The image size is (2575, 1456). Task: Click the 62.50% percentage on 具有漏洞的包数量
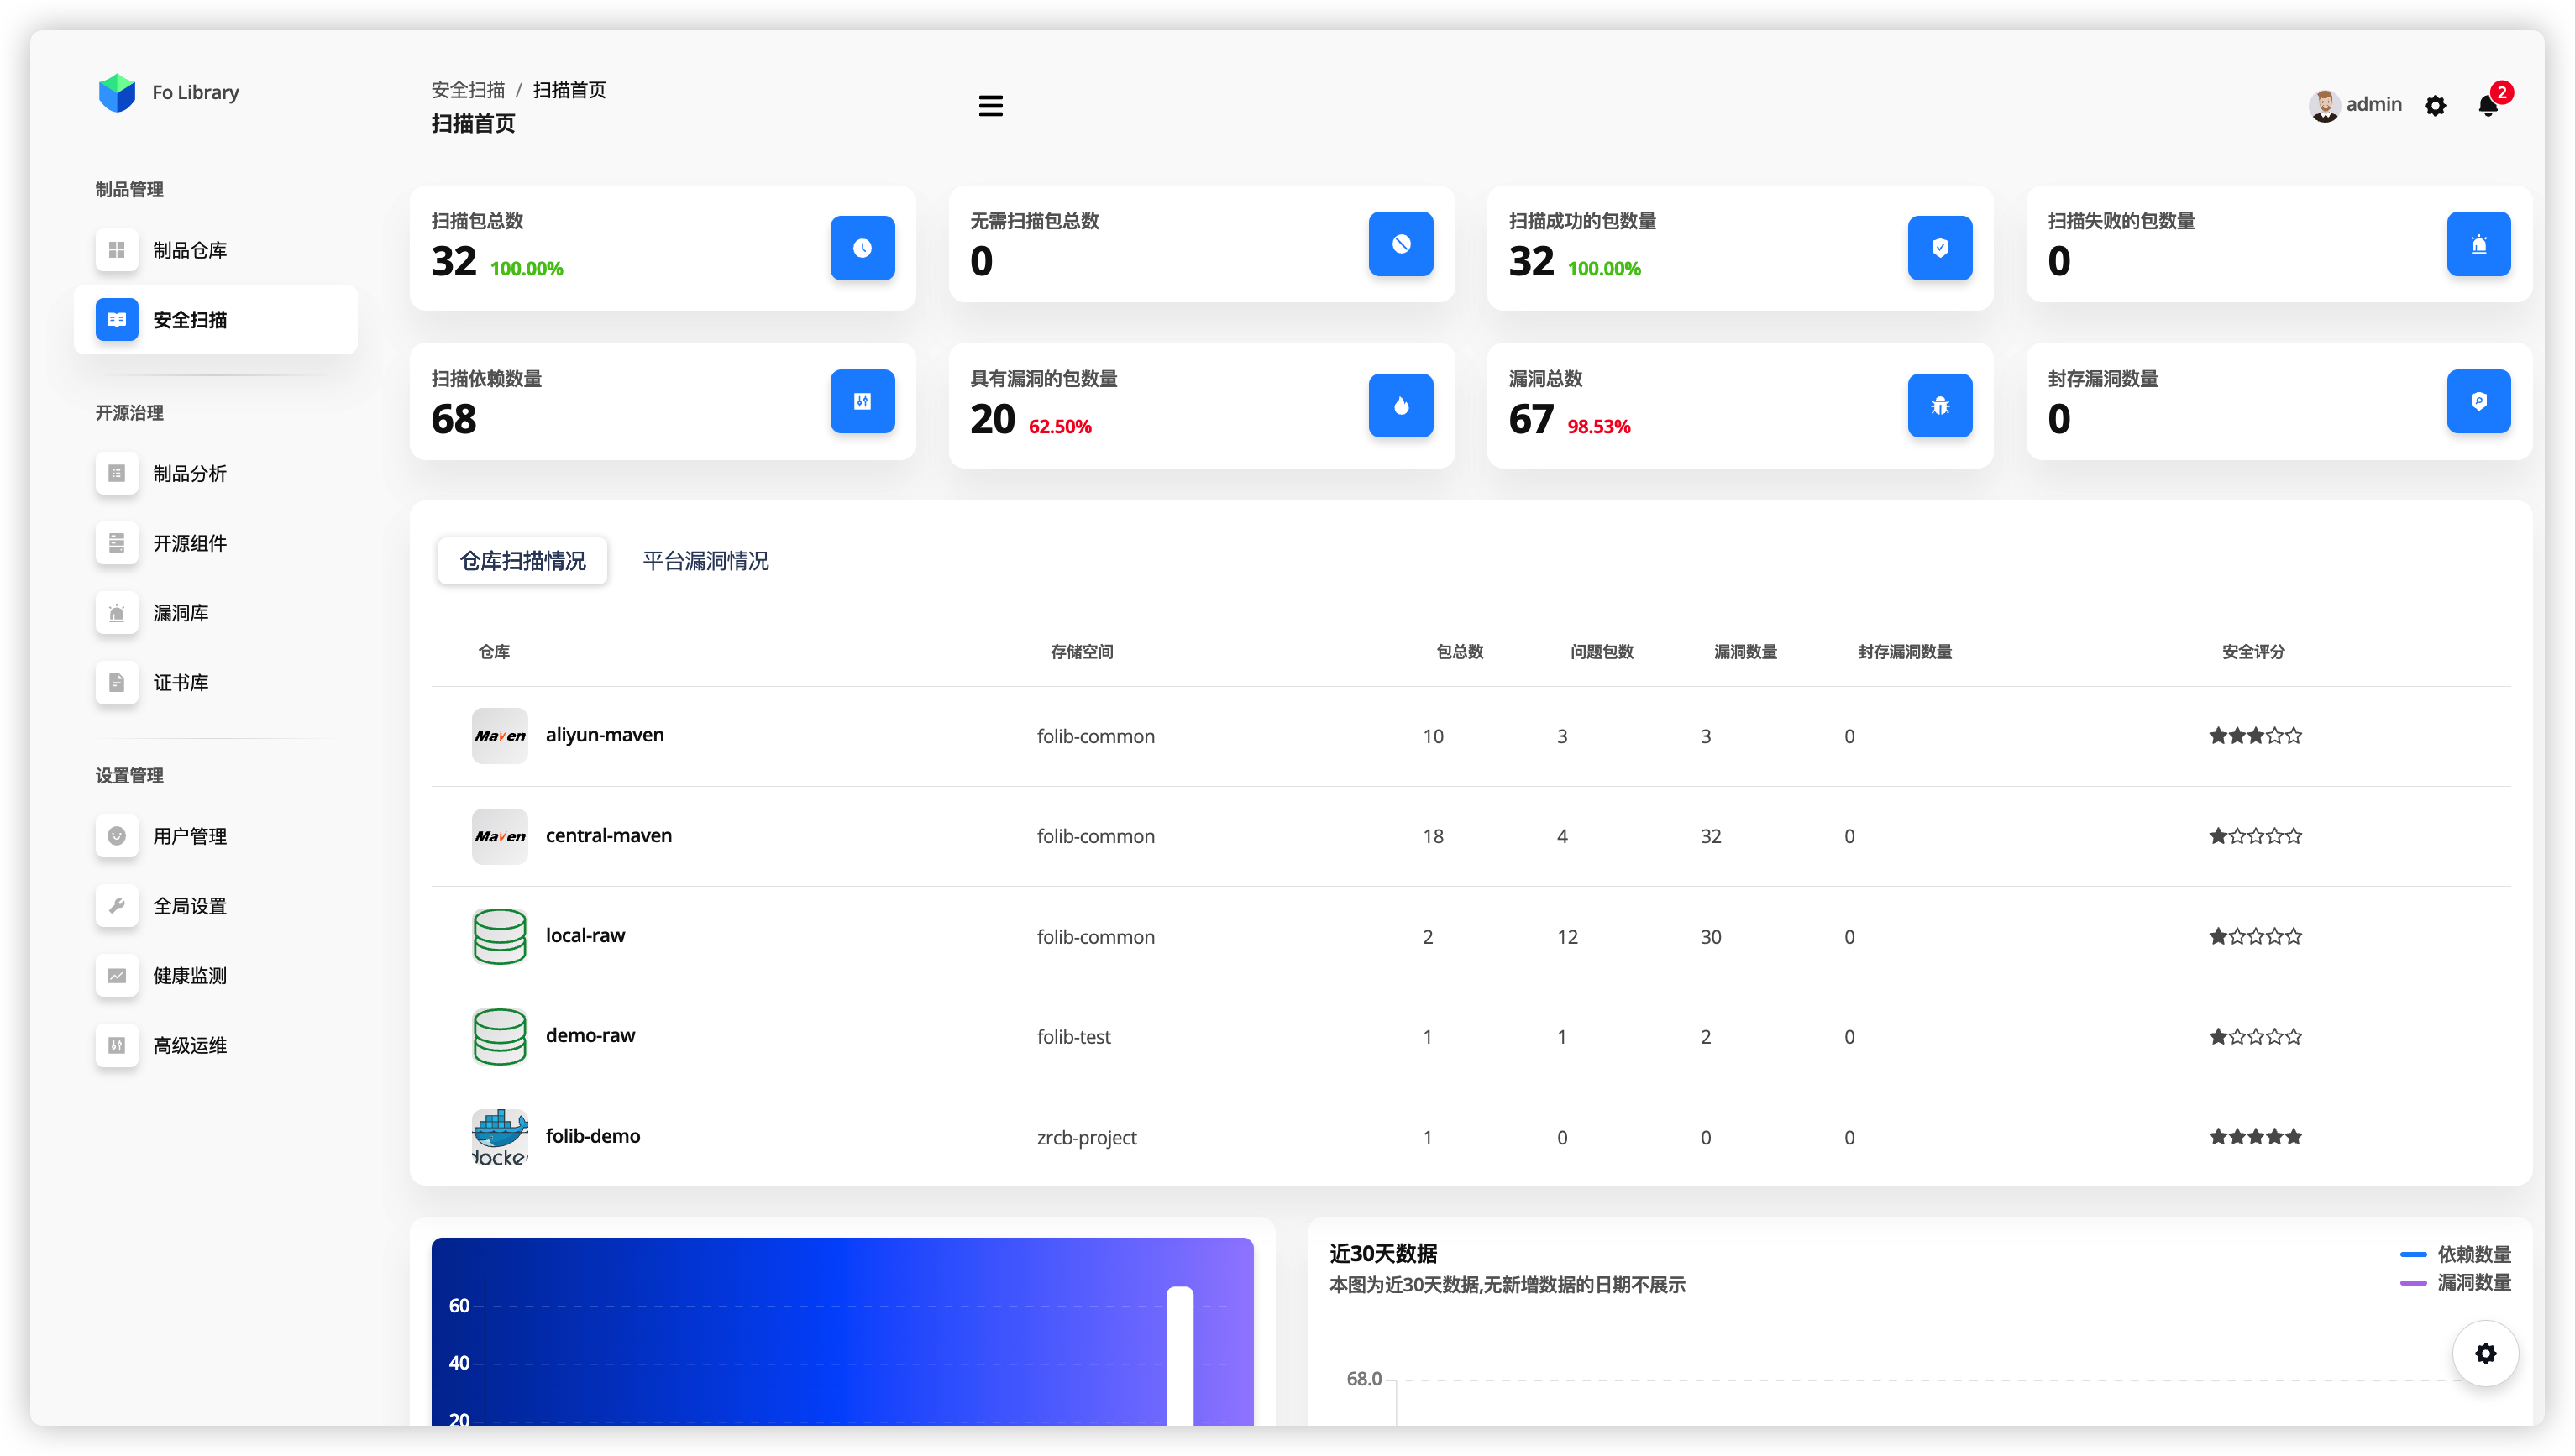pos(1059,427)
